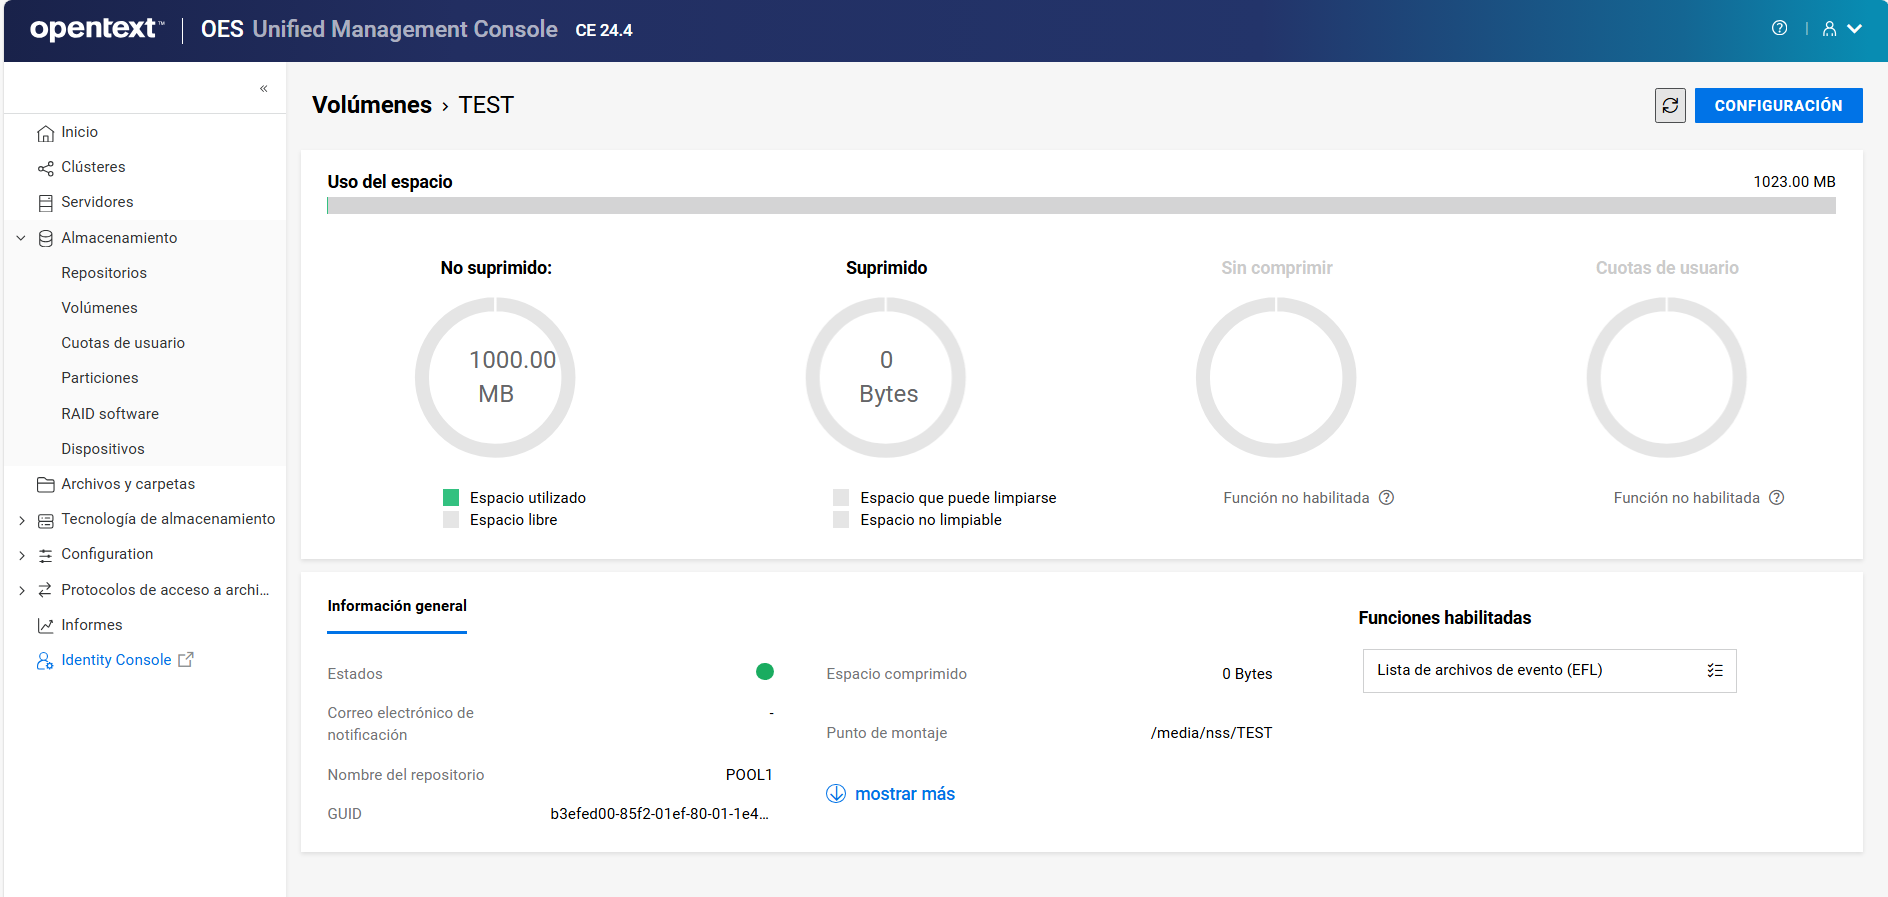Click the CONFIGURACIÓN button
Screen dimensions: 1888x897
(1778, 105)
